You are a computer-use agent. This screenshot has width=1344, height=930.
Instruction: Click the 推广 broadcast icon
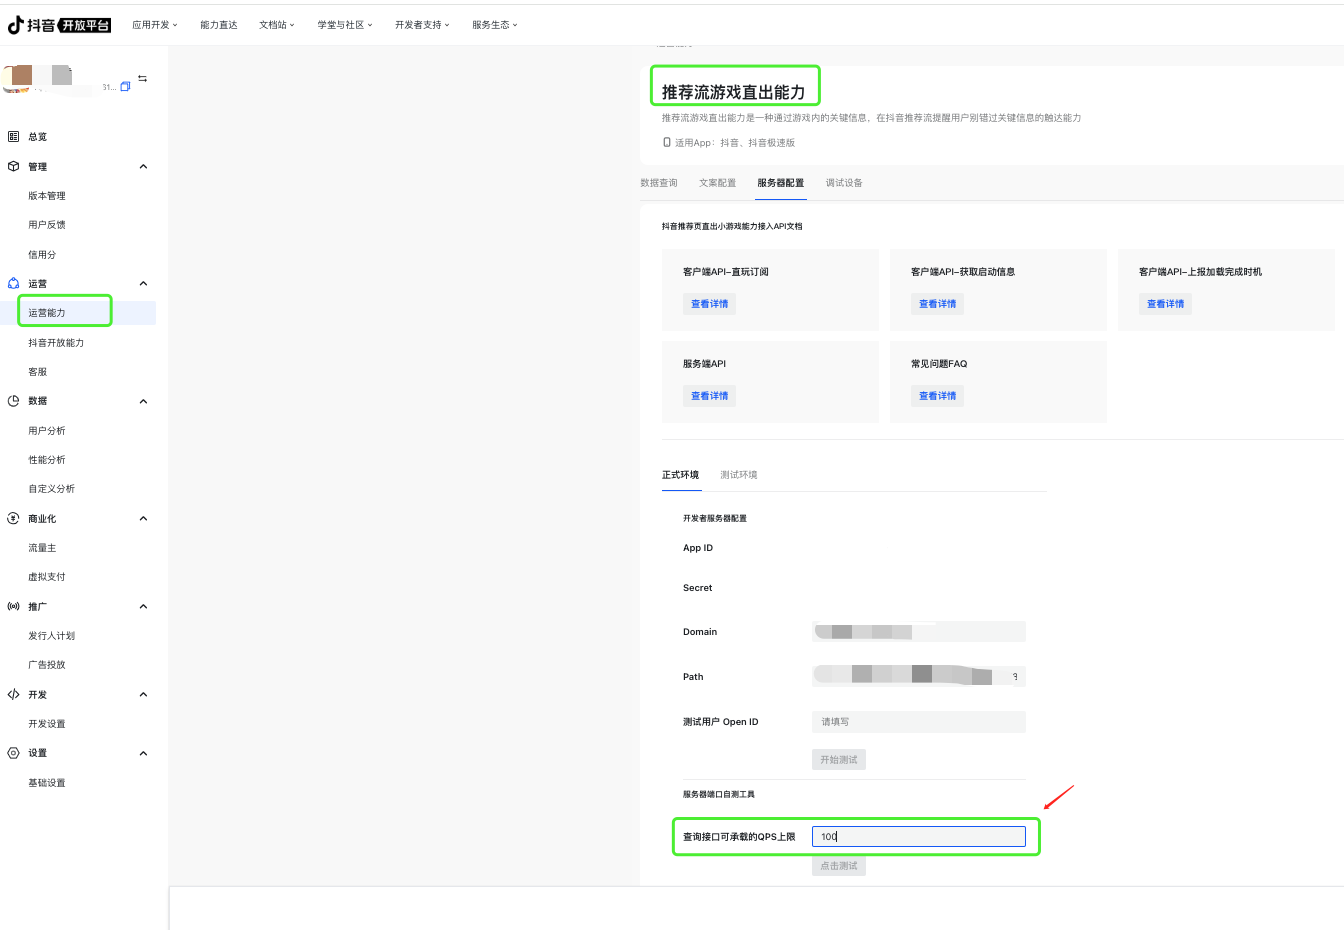(13, 606)
